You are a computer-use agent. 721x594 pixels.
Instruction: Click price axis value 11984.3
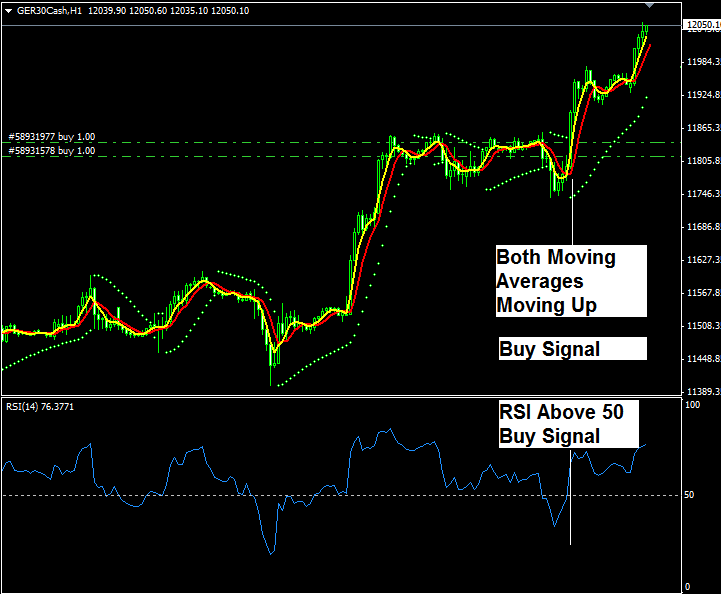[704, 62]
